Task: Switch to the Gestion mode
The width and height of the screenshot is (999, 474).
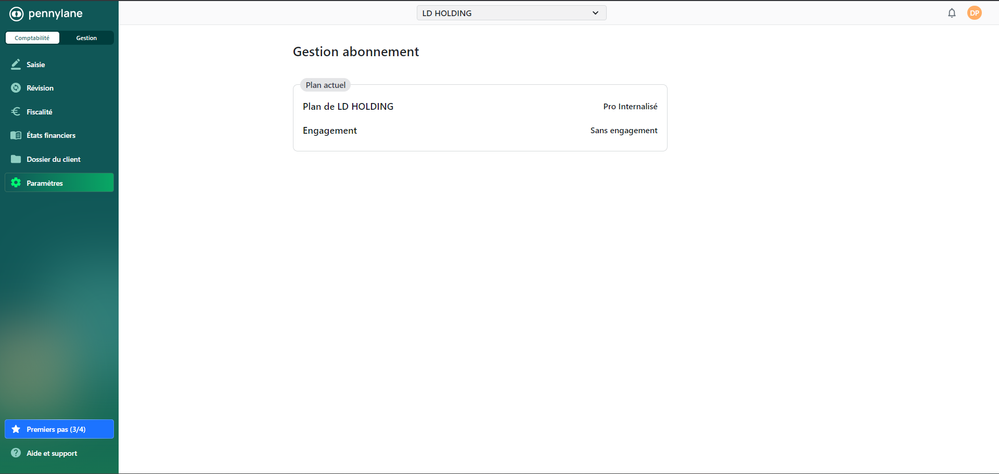Action: click(x=87, y=38)
